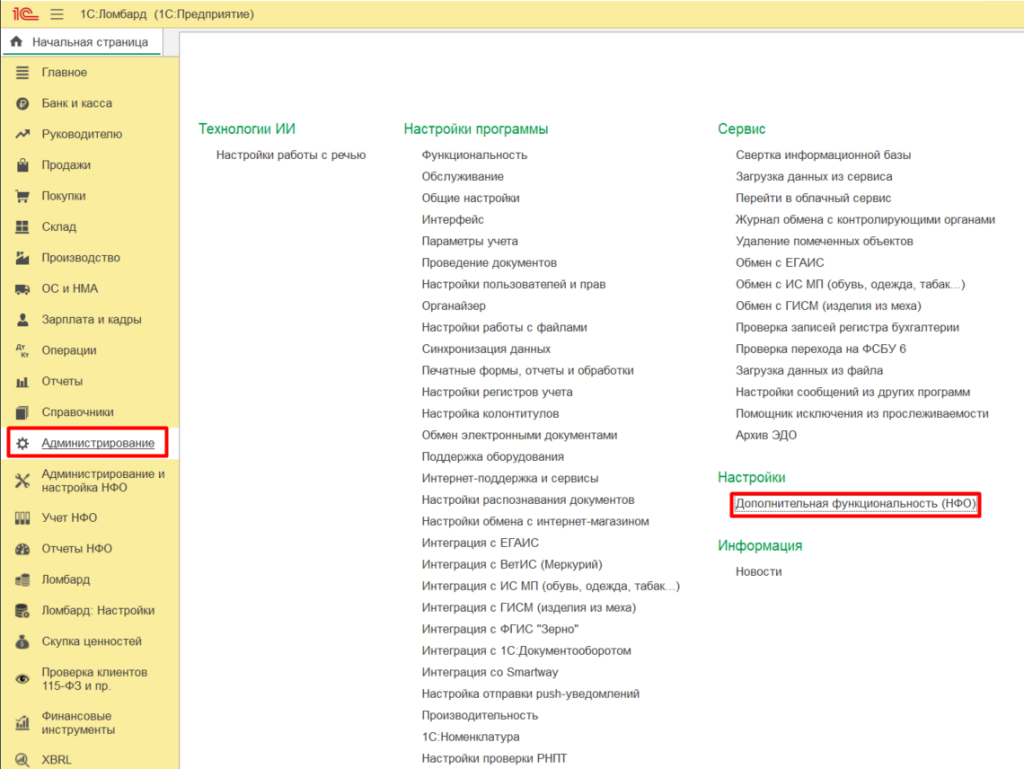Click the Производство factory icon

pyautogui.click(x=22, y=258)
